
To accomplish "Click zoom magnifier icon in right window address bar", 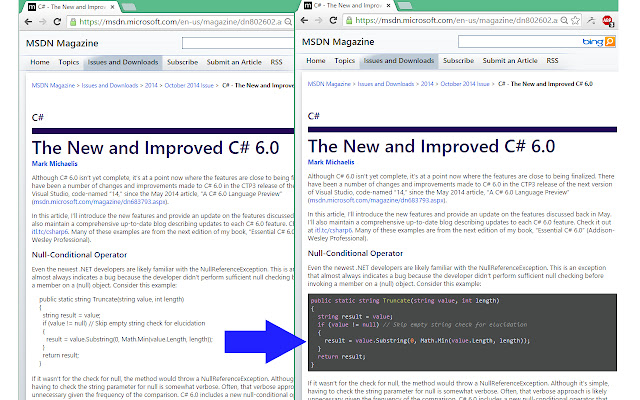I will tap(564, 20).
